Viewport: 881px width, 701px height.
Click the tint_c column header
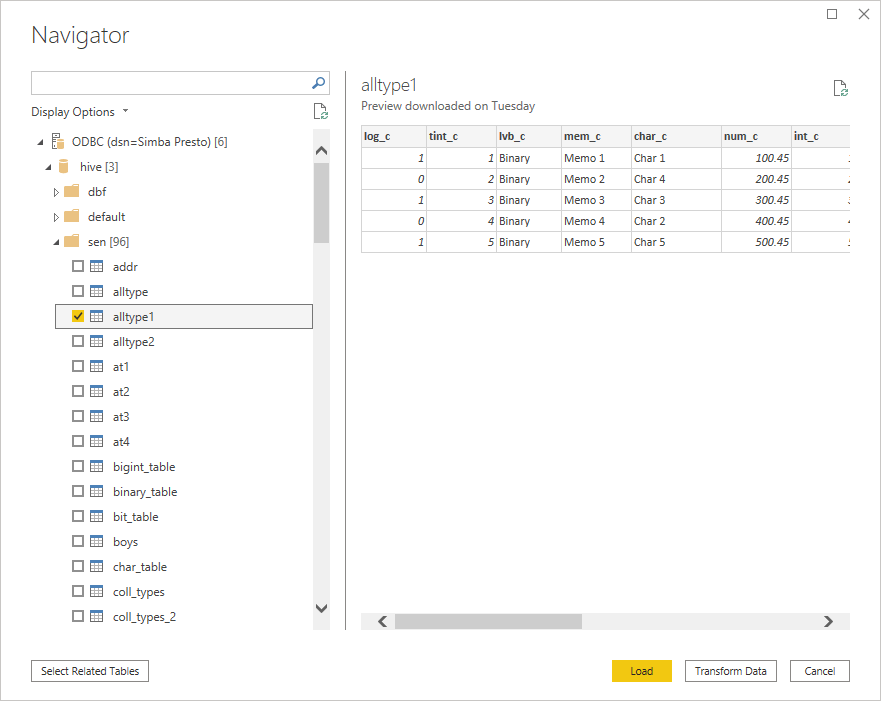point(461,136)
